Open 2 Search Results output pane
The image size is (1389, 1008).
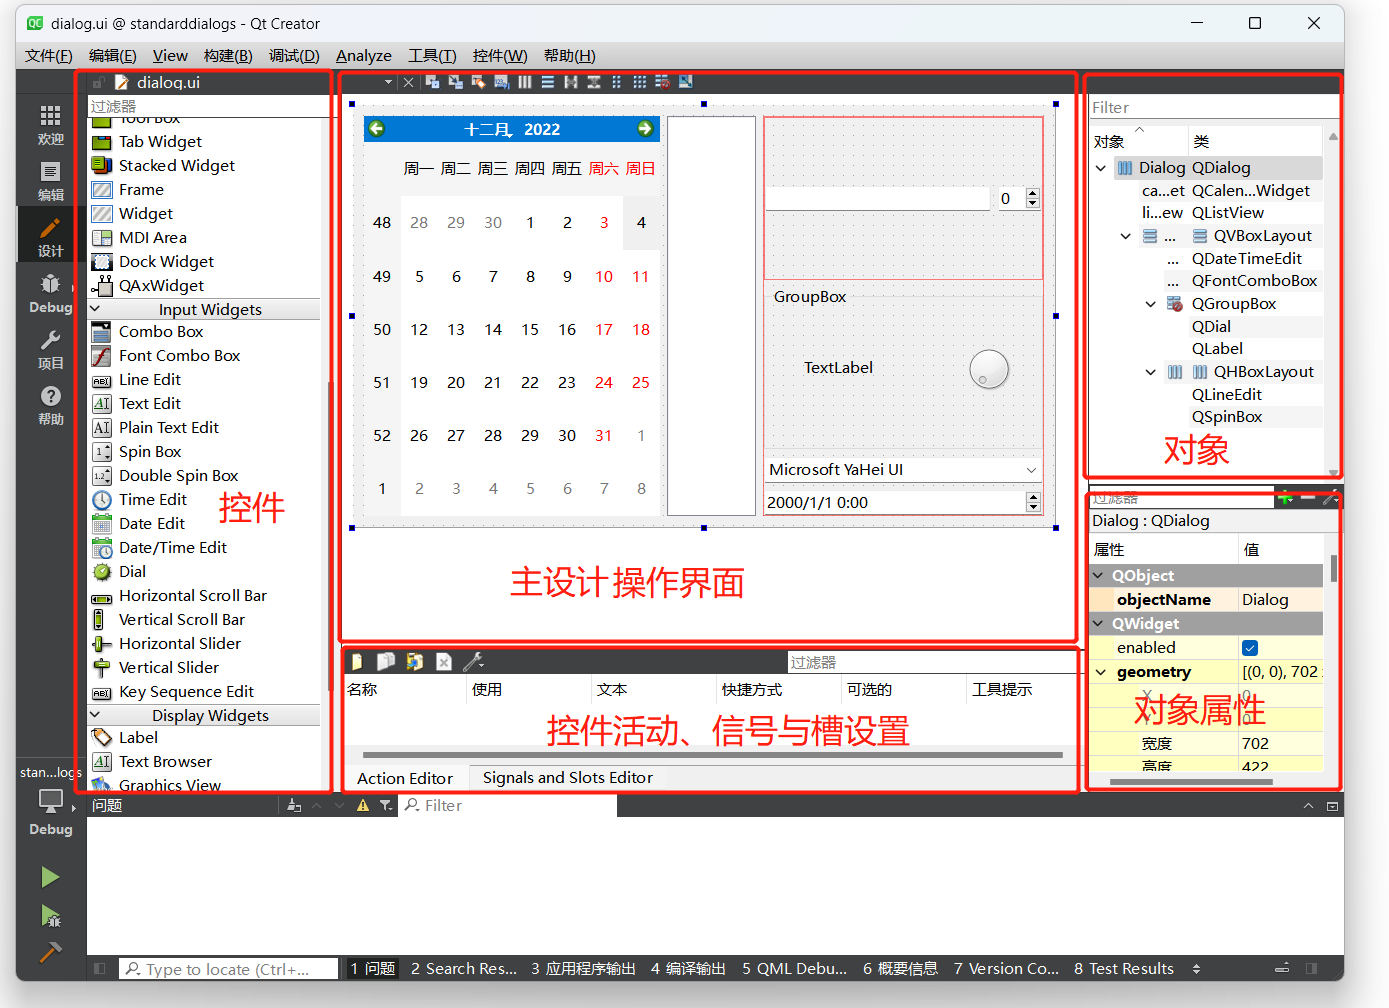(464, 968)
